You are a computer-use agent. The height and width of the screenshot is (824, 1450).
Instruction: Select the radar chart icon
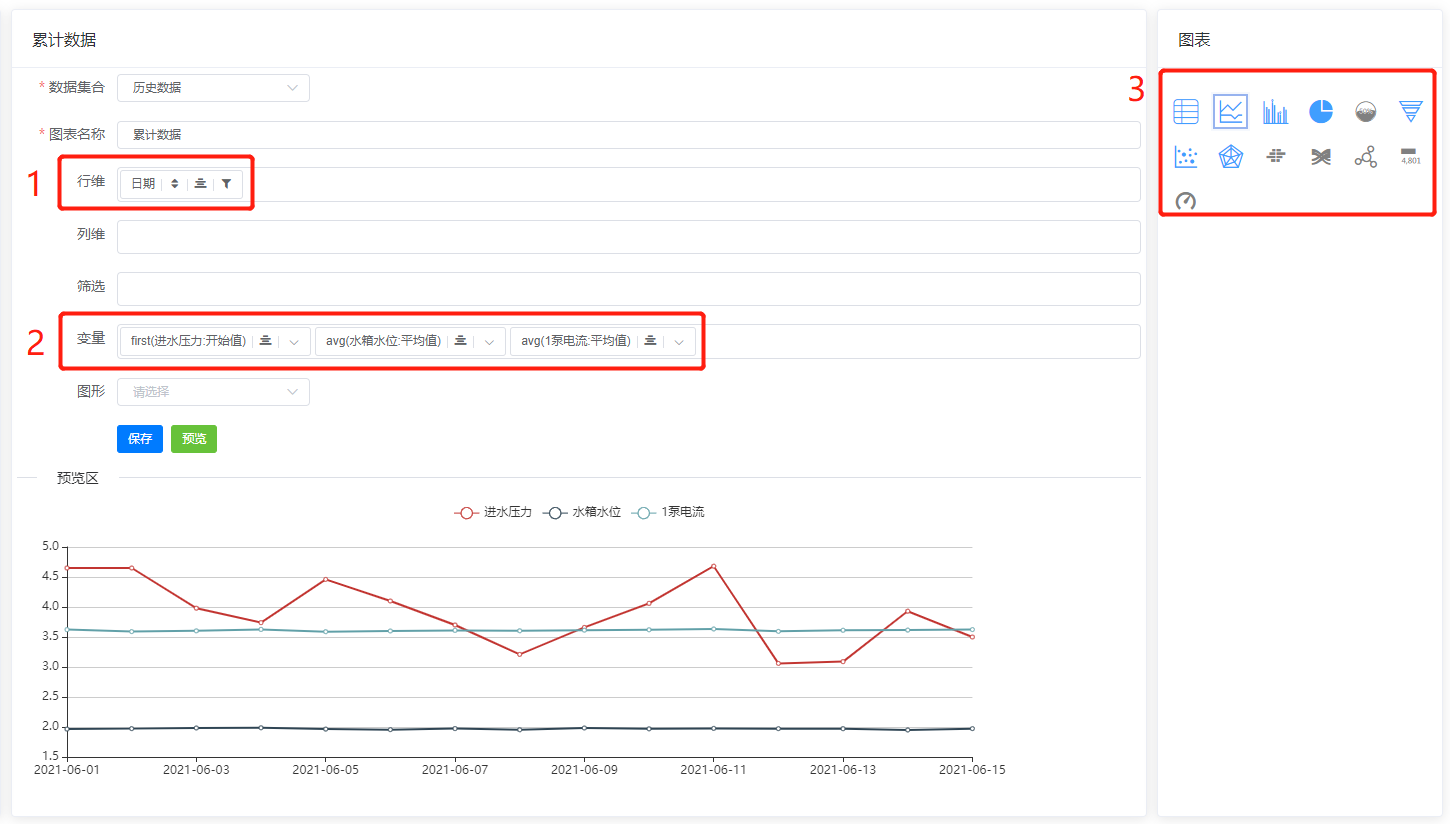point(1230,157)
